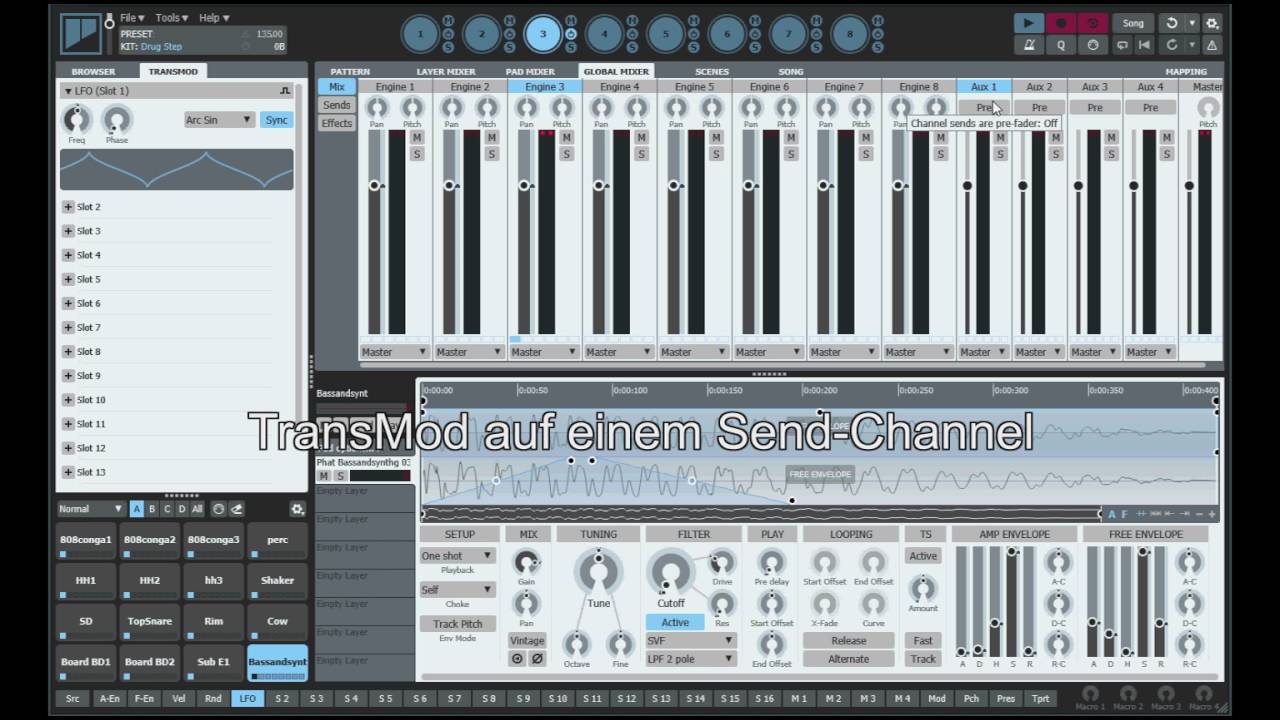Expand Slot 5 in TransMod
The height and width of the screenshot is (720, 1280).
coord(68,279)
